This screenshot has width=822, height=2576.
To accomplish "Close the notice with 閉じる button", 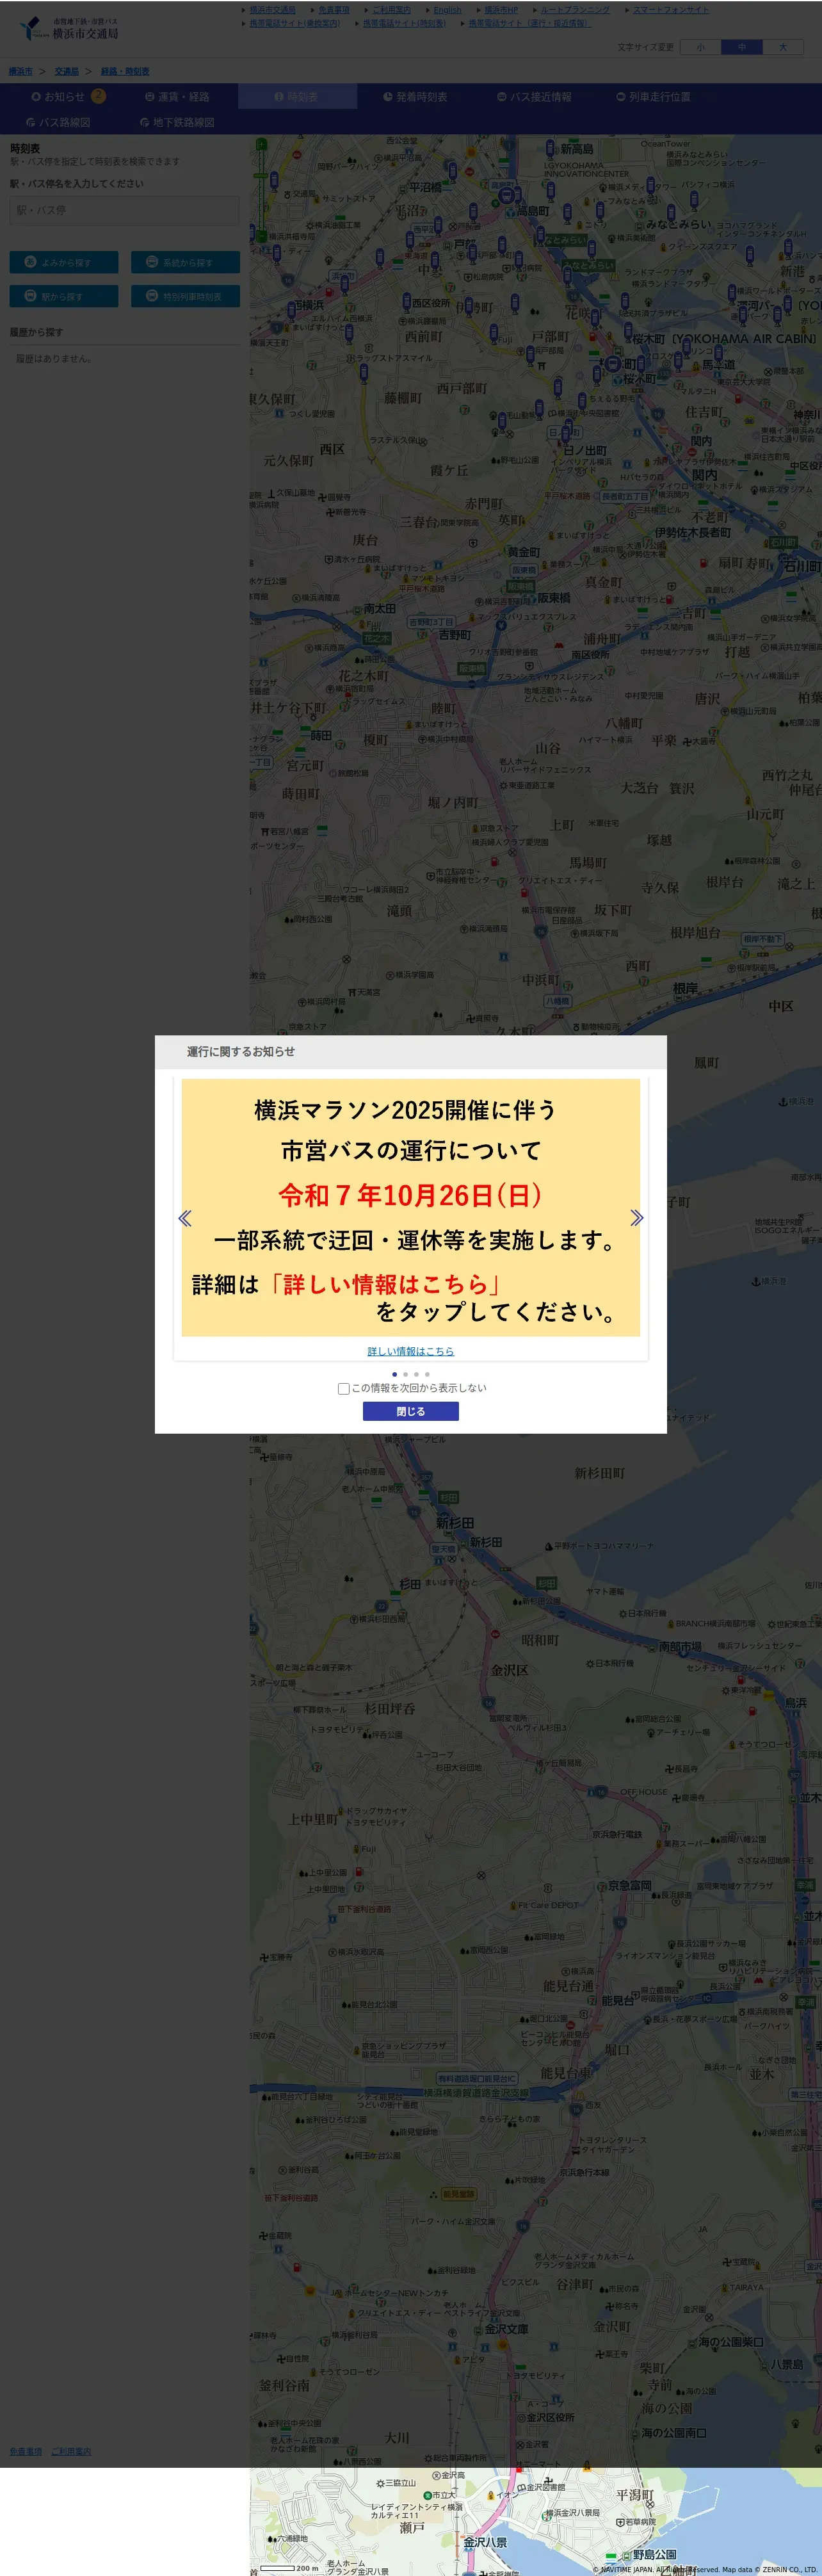I will [411, 1411].
